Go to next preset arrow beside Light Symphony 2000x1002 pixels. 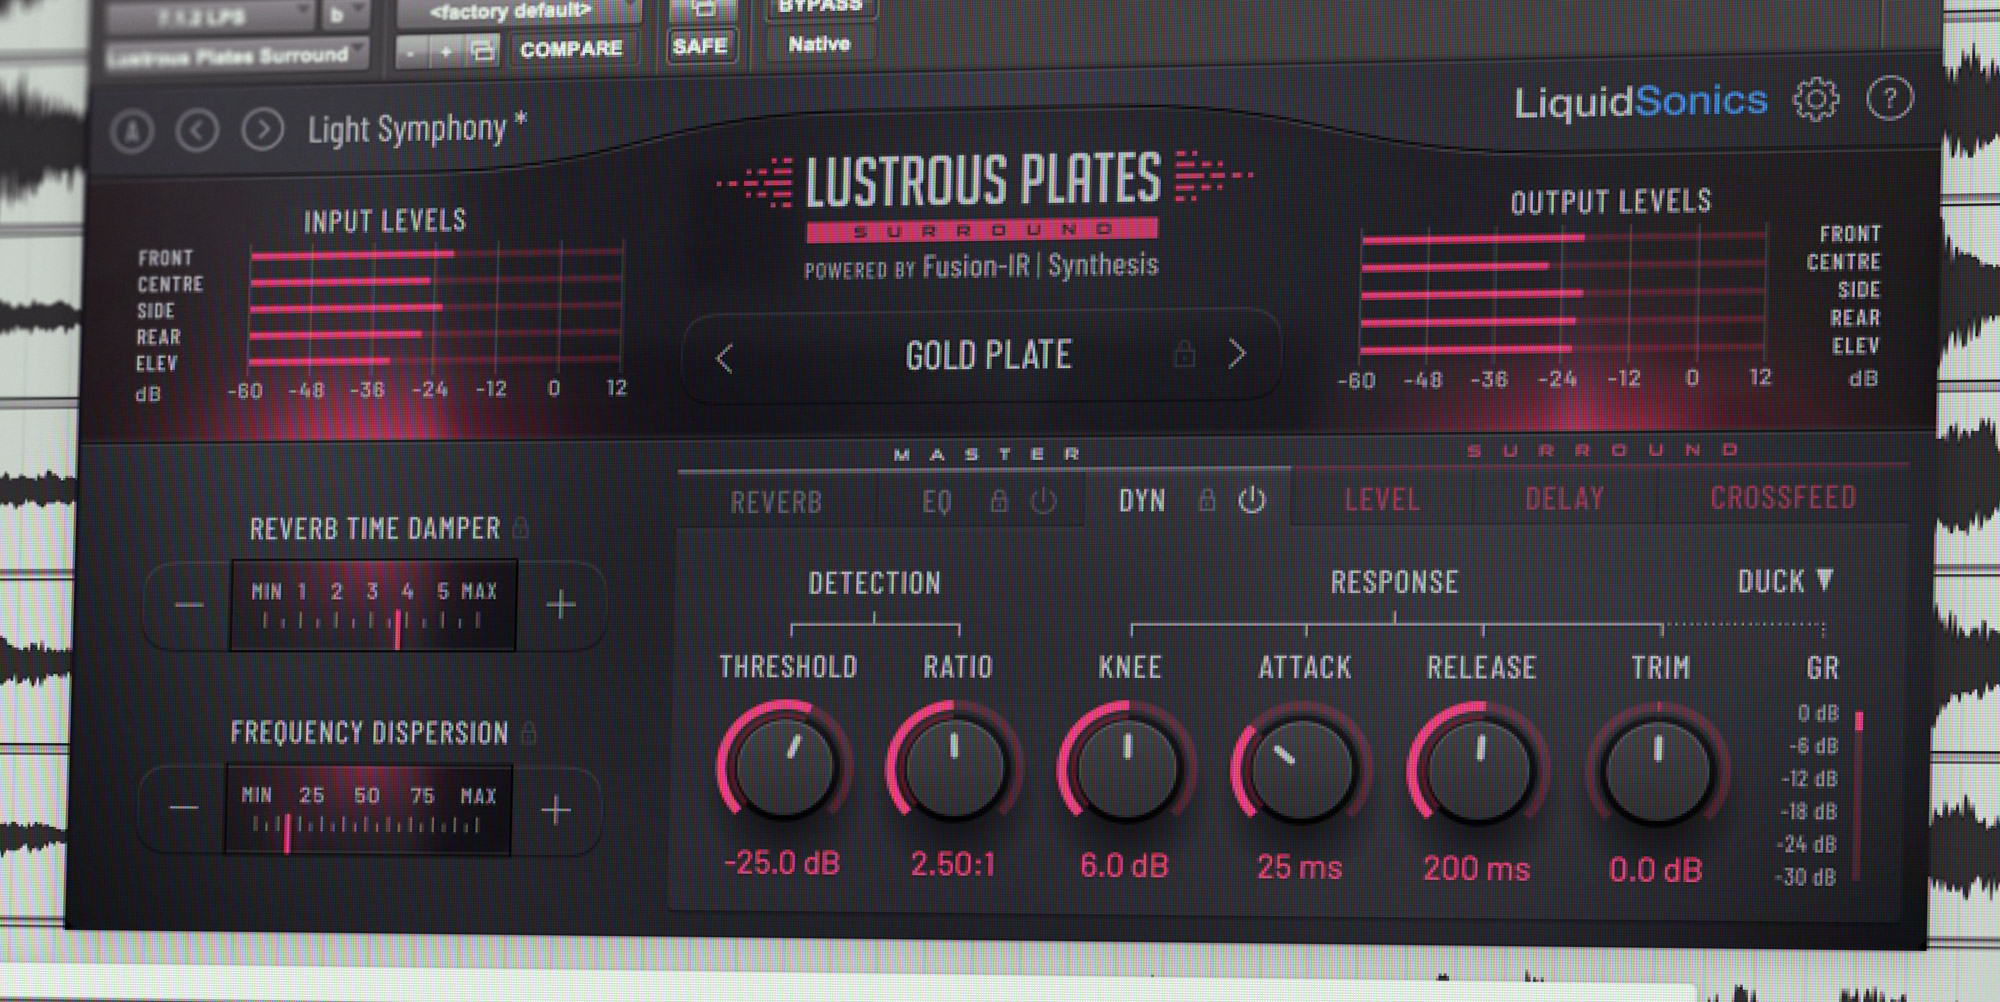263,129
